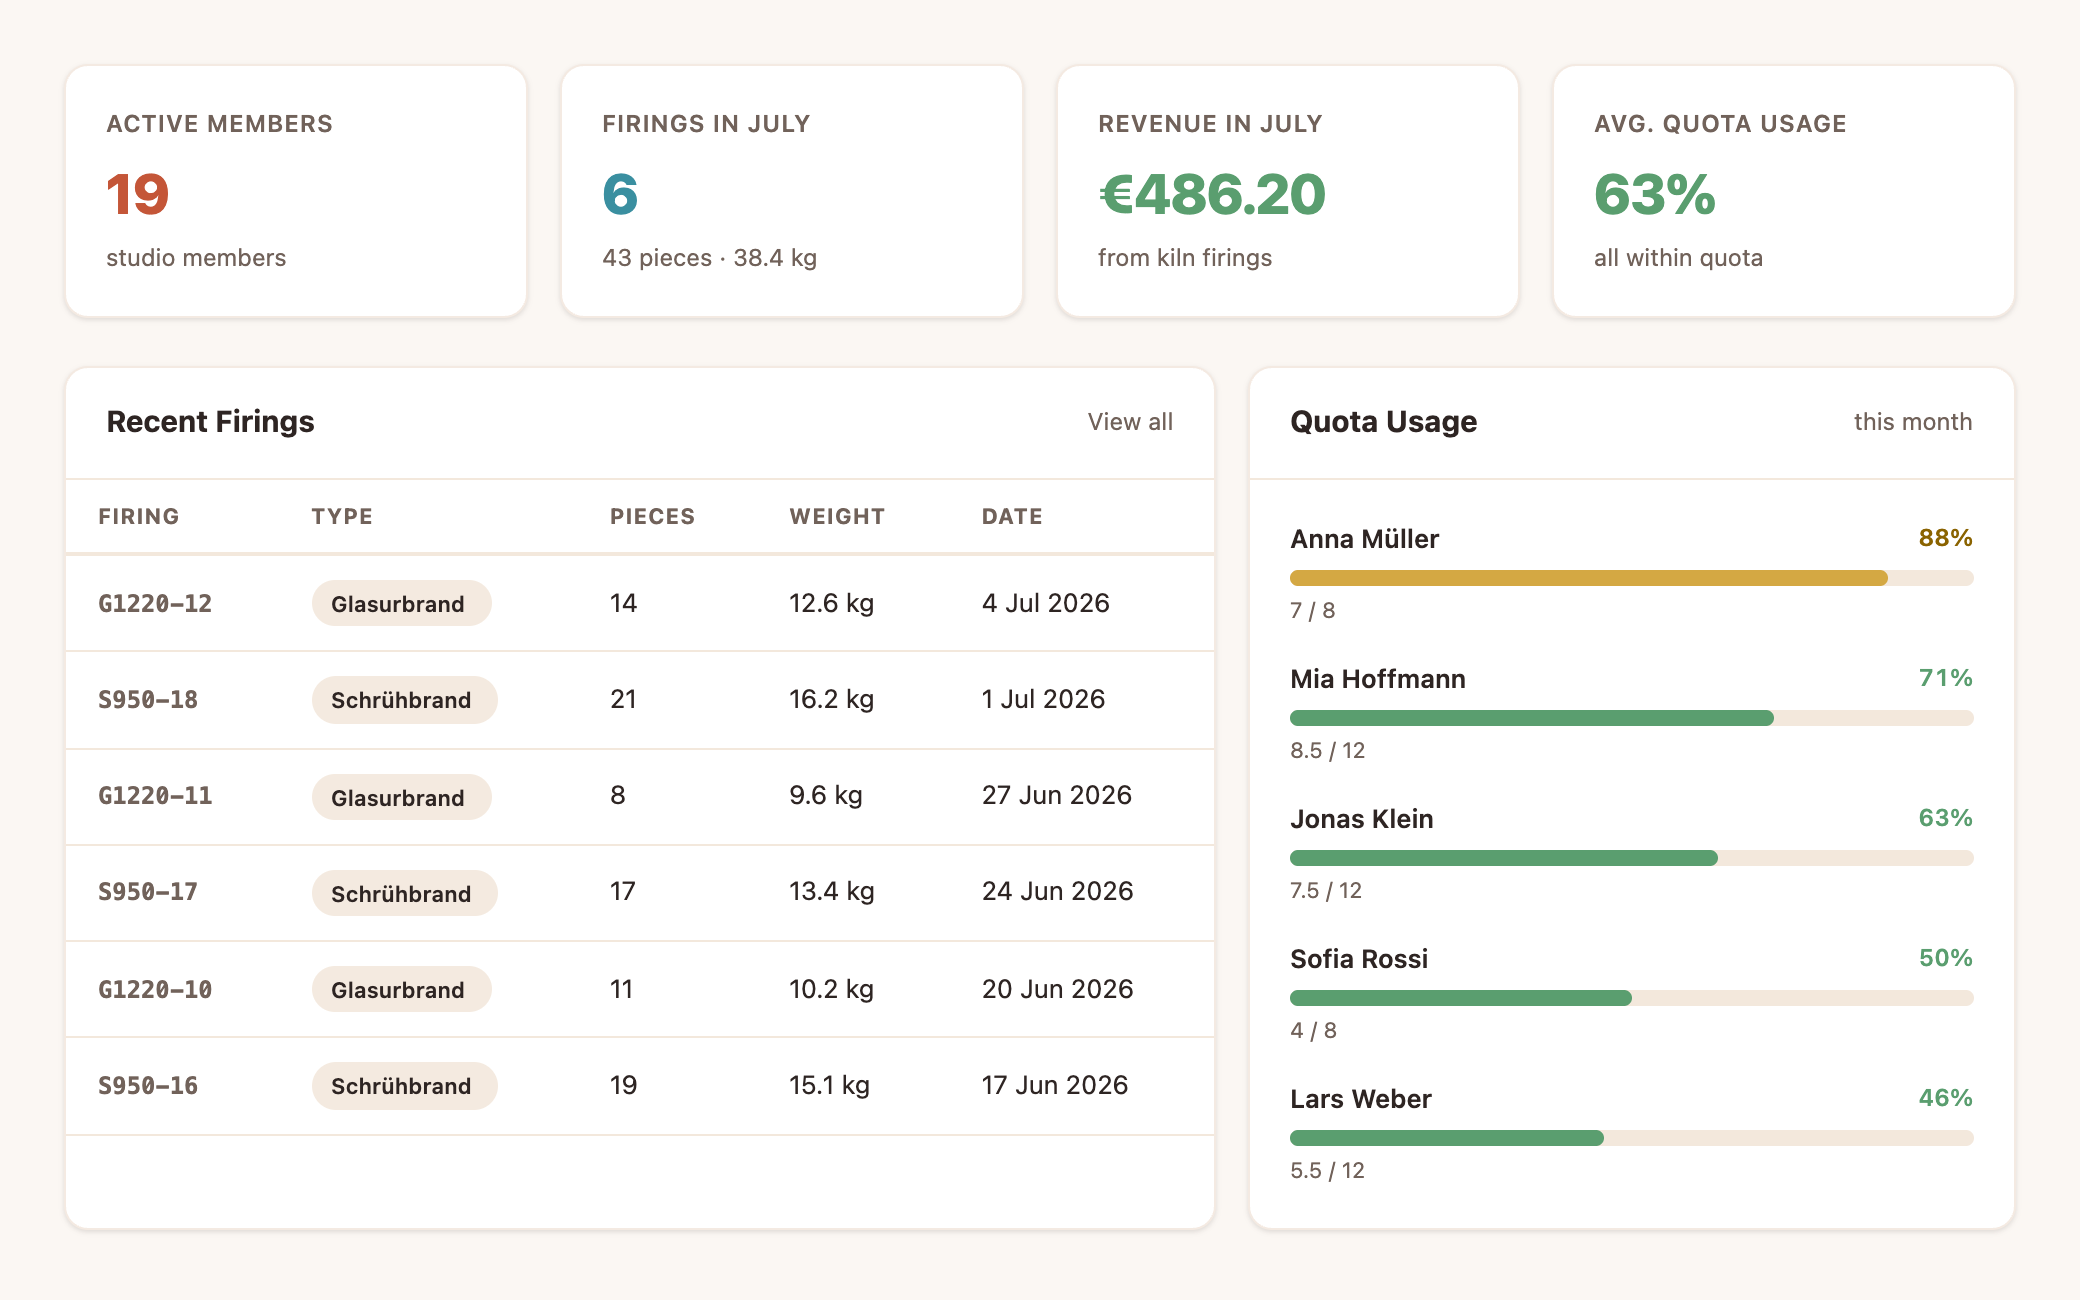Viewport: 2080px width, 1300px height.
Task: Click the WEIGHT column header
Action: pyautogui.click(x=837, y=516)
